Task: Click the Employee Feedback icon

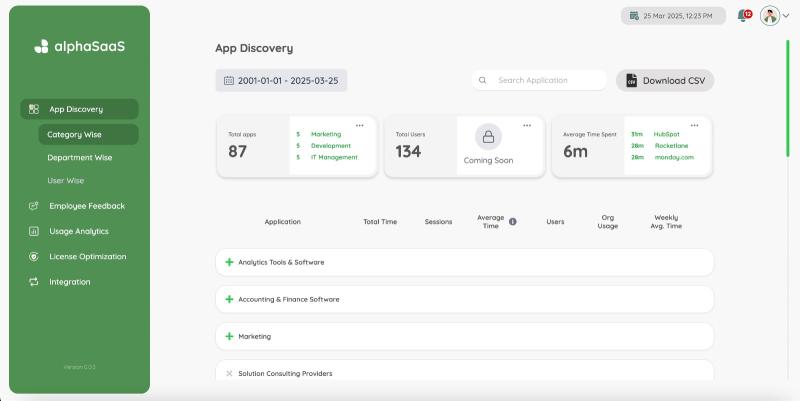Action: [x=34, y=206]
